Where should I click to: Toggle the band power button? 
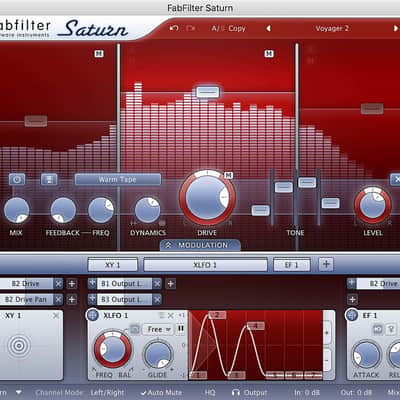(x=17, y=179)
